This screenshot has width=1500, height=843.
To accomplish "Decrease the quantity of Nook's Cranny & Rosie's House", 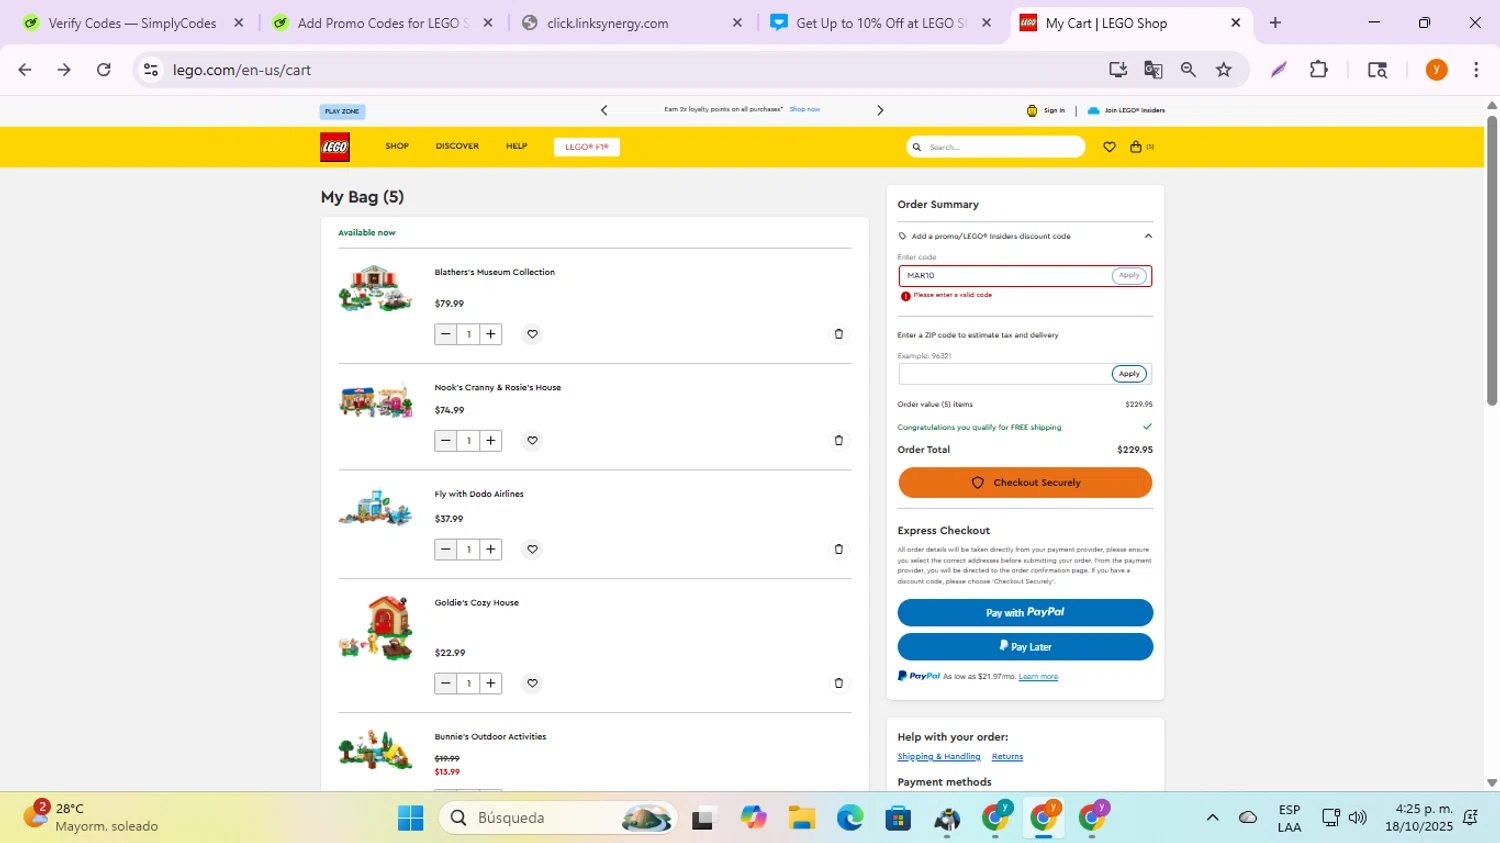I will pyautogui.click(x=446, y=440).
